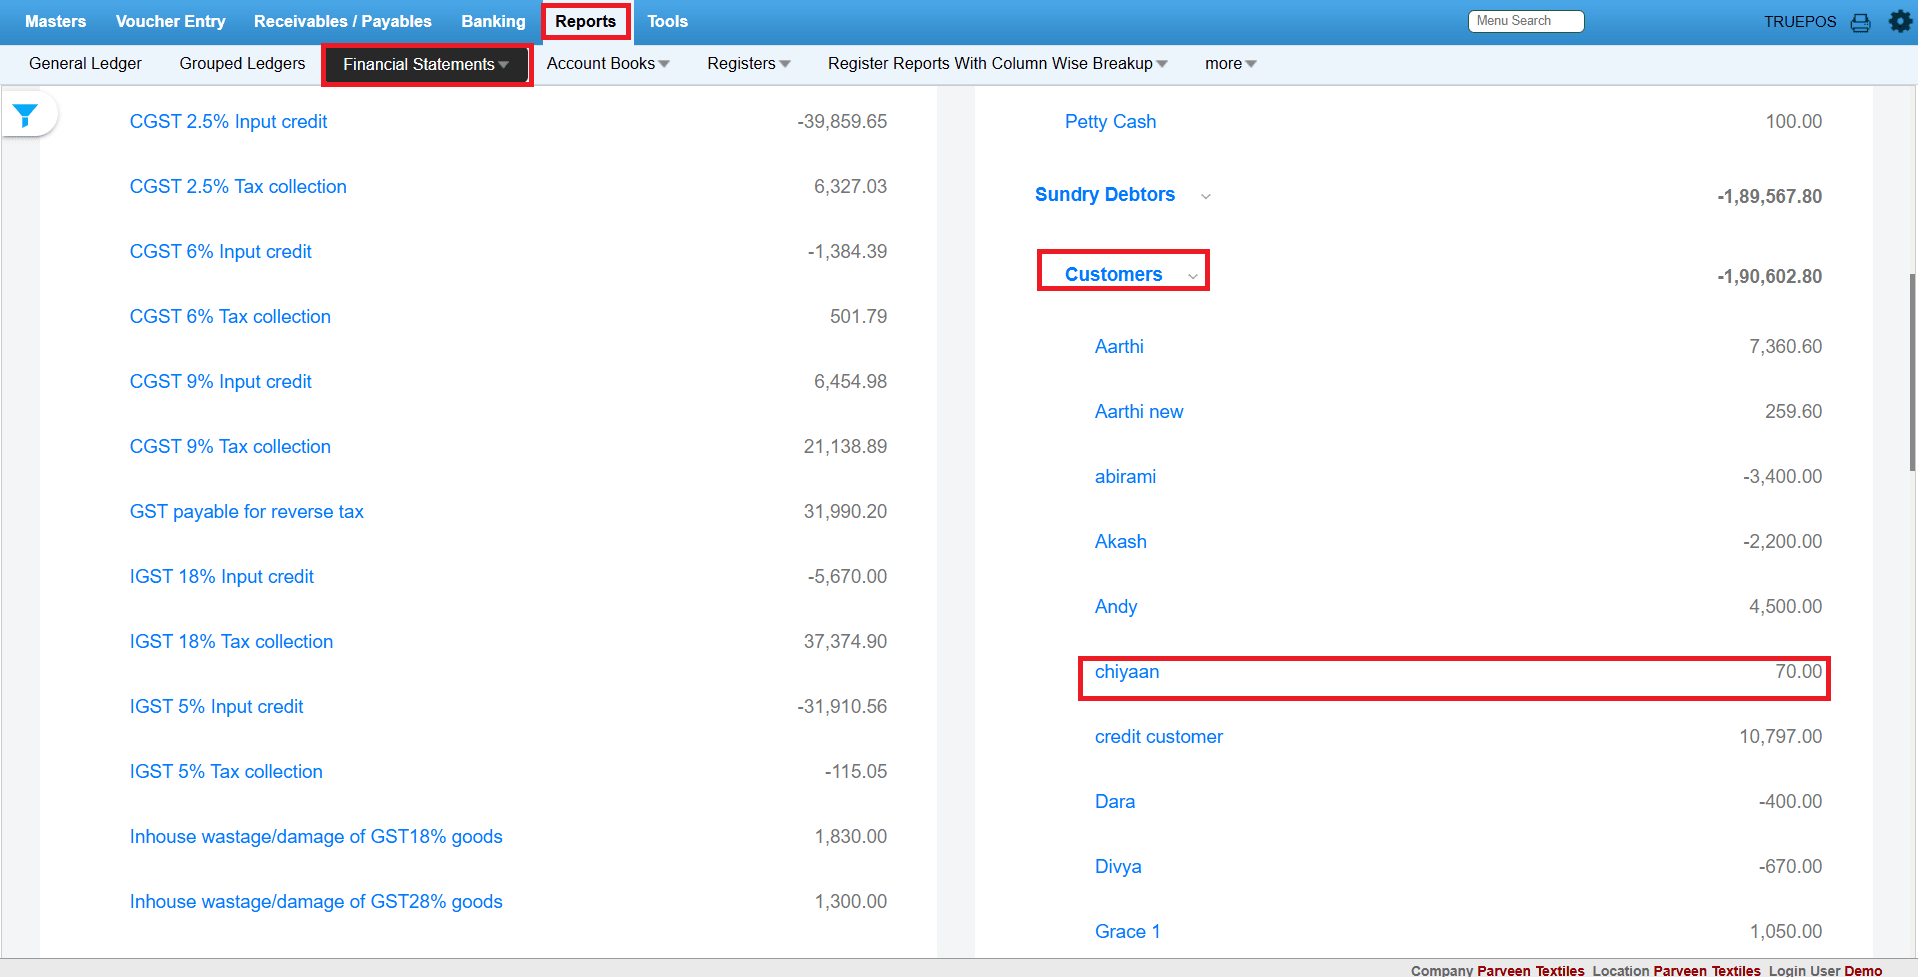Click the amount 31,990.20

click(845, 512)
